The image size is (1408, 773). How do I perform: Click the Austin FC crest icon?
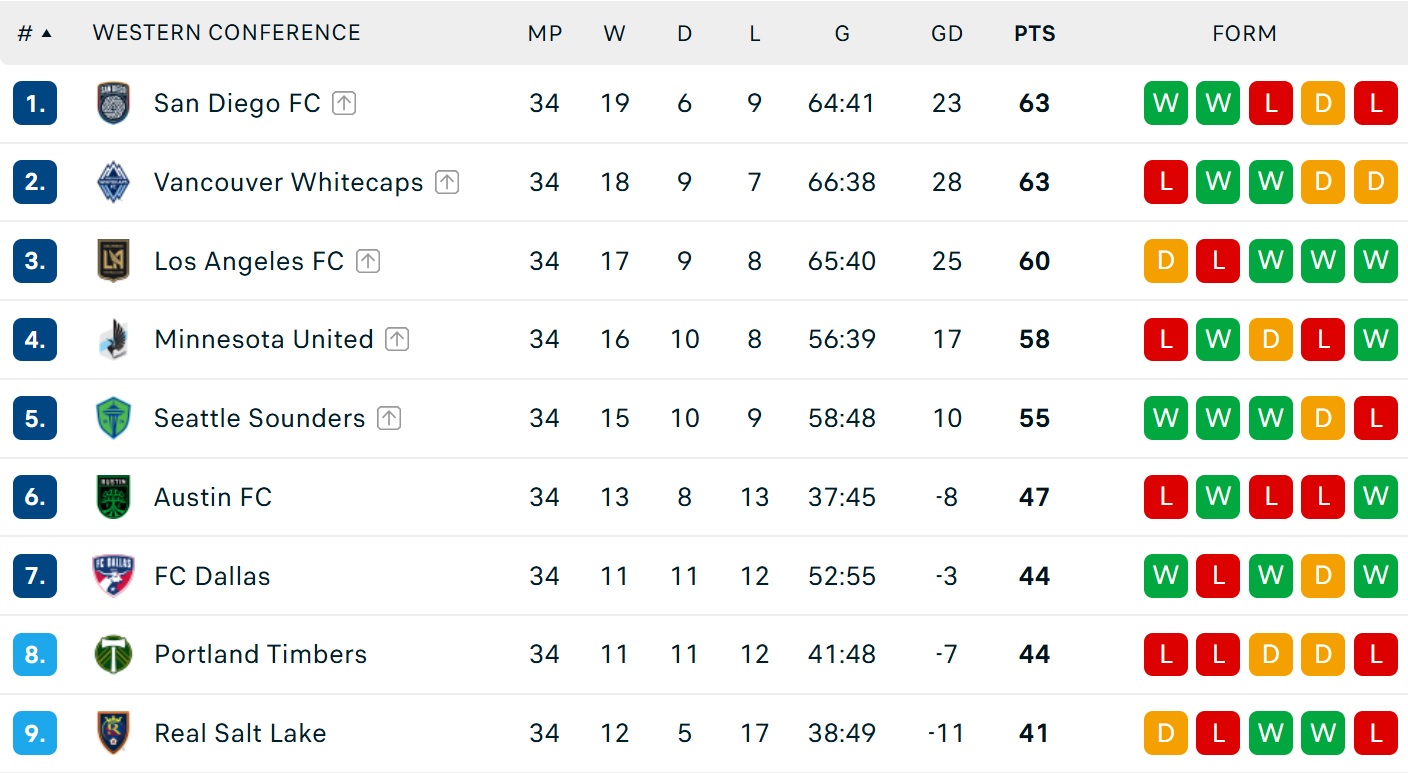click(113, 497)
